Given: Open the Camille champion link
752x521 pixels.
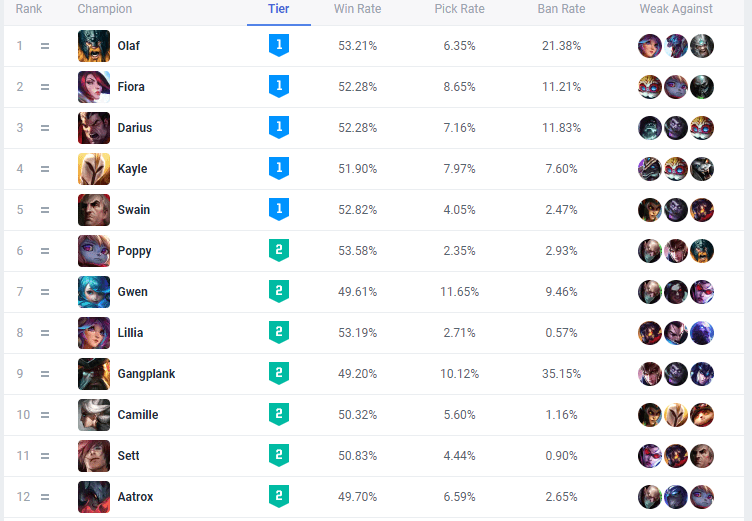Looking at the screenshot, I should click(x=137, y=415).
